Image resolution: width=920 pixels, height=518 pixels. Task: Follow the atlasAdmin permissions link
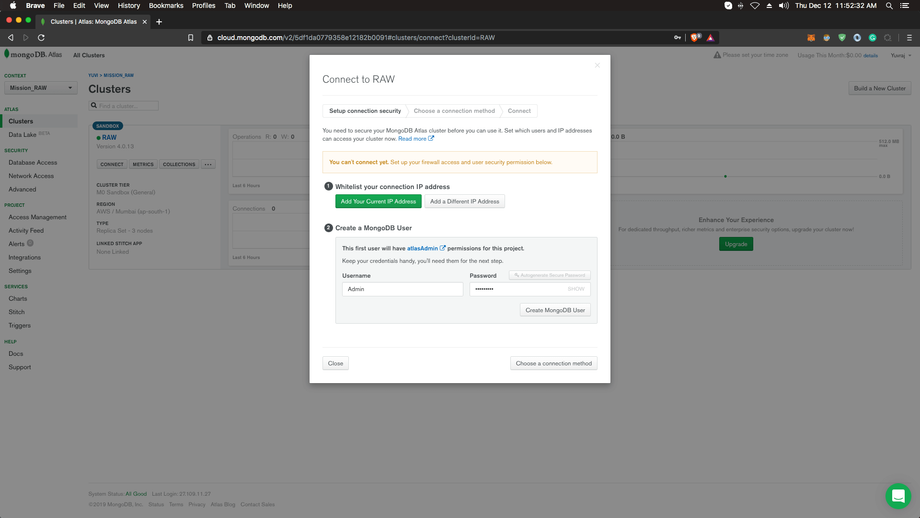[x=422, y=248]
